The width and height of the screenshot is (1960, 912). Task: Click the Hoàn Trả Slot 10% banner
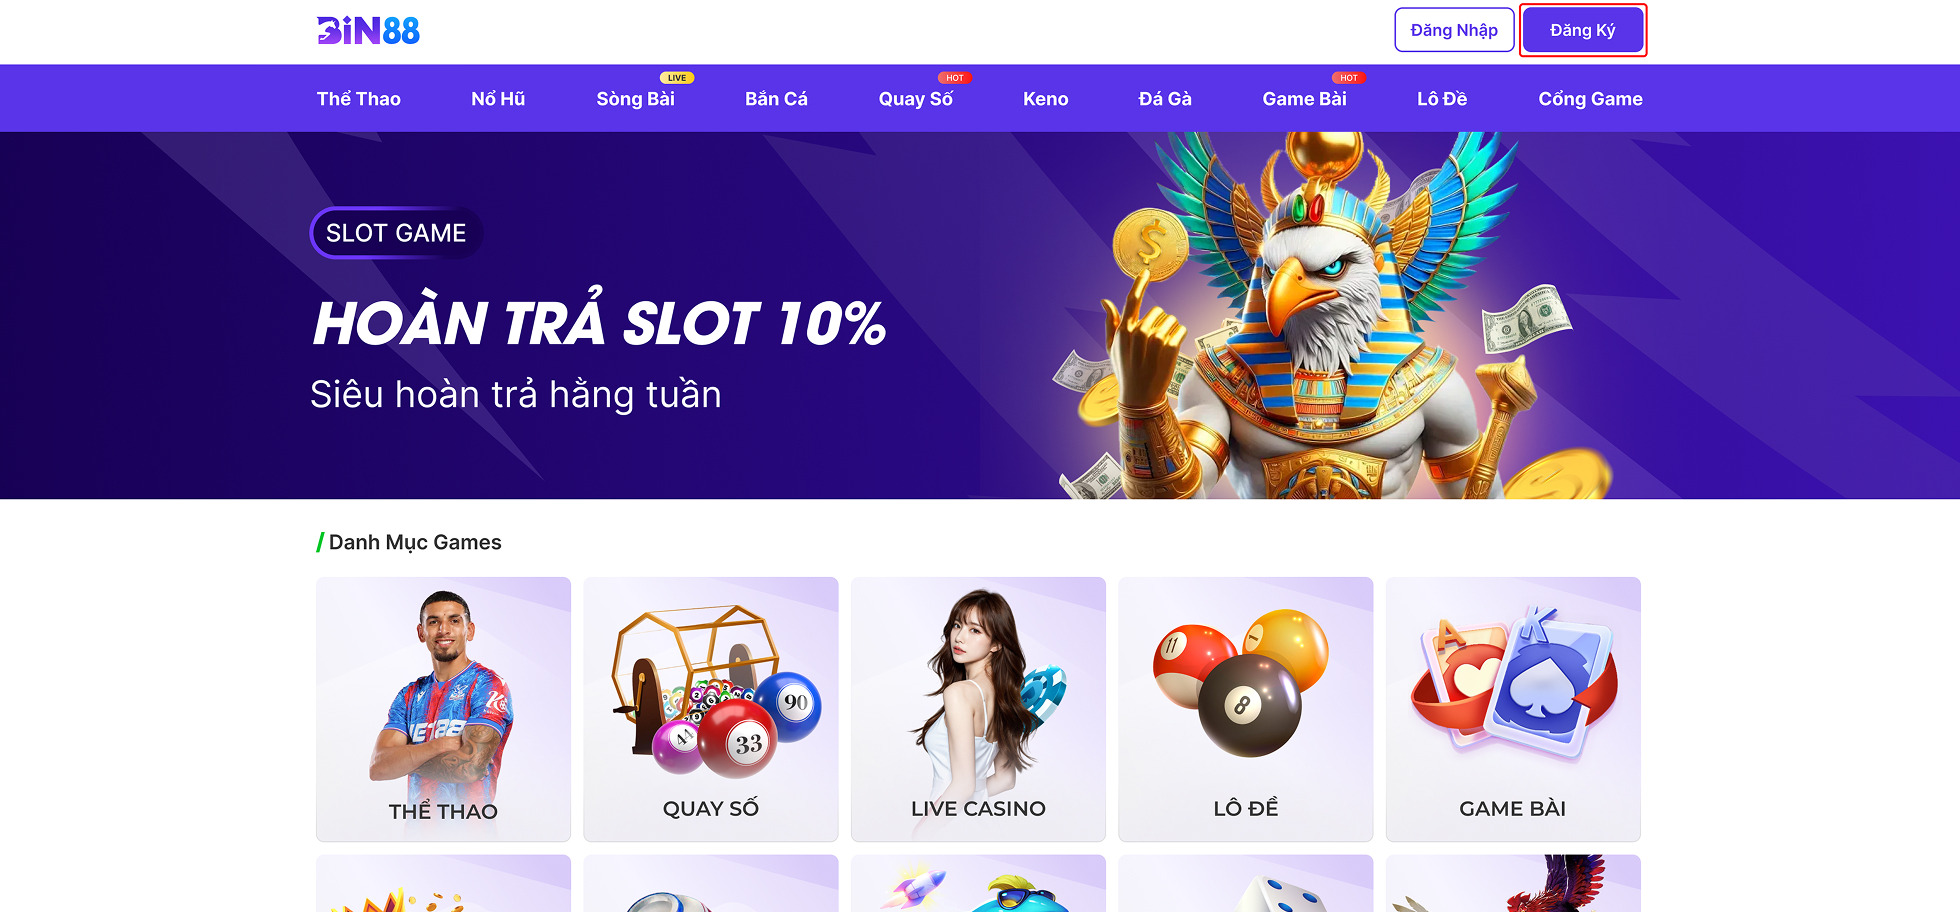[x=980, y=315]
